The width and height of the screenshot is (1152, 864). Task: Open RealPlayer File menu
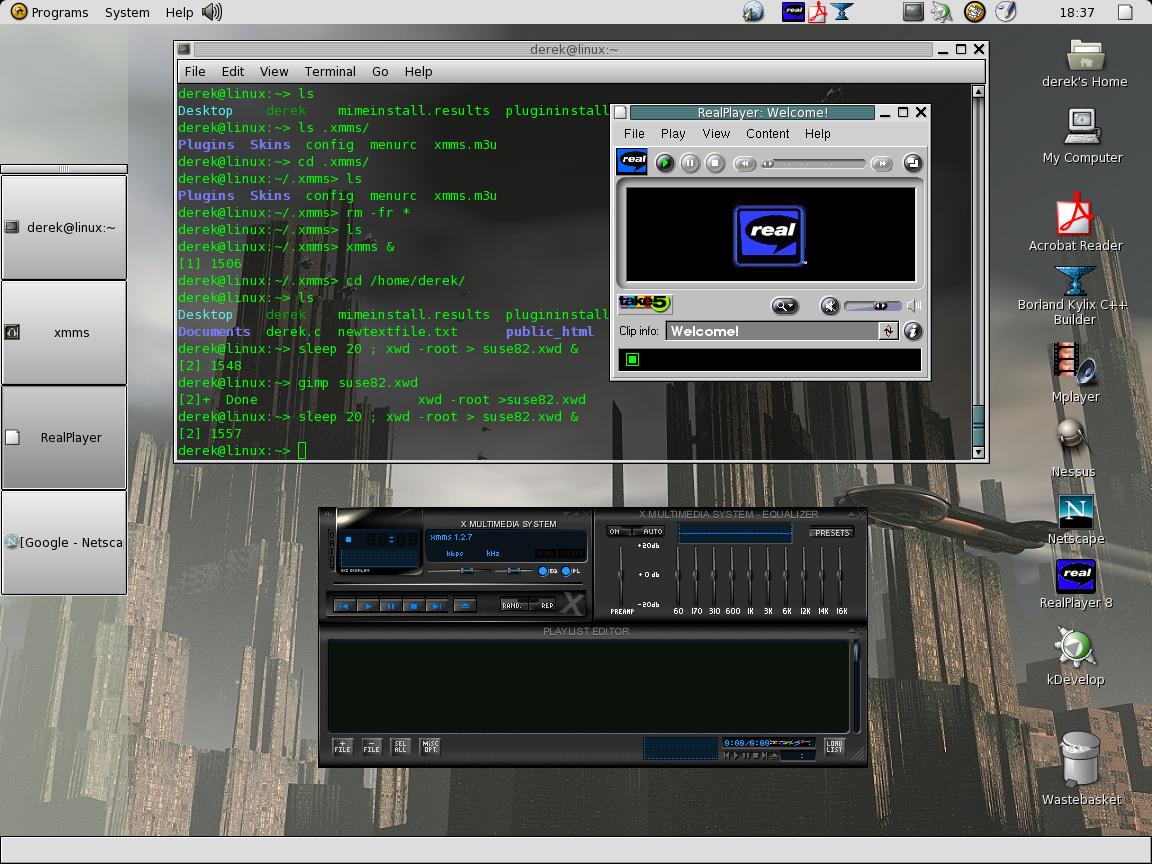(x=634, y=134)
